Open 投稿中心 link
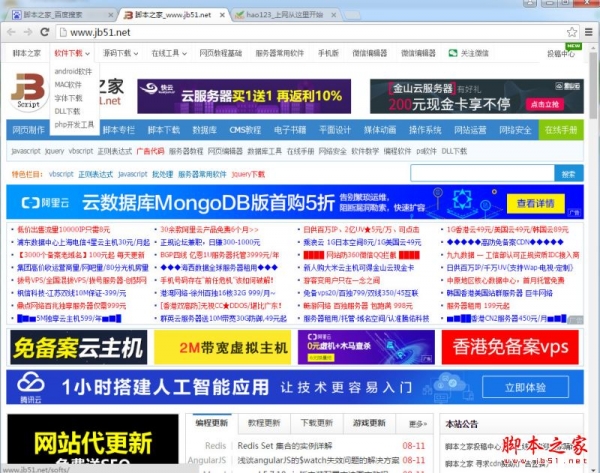600x473 pixels. [x=561, y=54]
